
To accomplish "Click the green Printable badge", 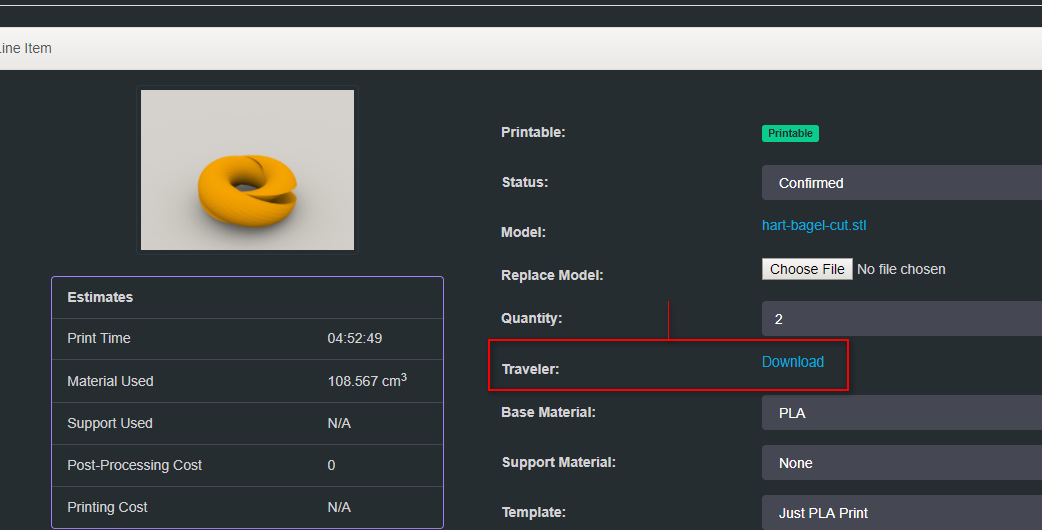I will click(790, 133).
